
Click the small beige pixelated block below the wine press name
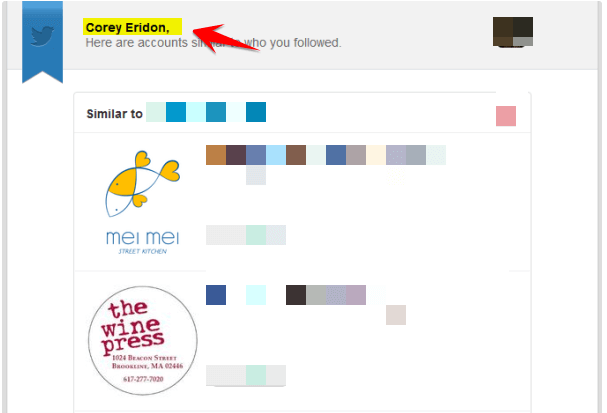pos(396,315)
